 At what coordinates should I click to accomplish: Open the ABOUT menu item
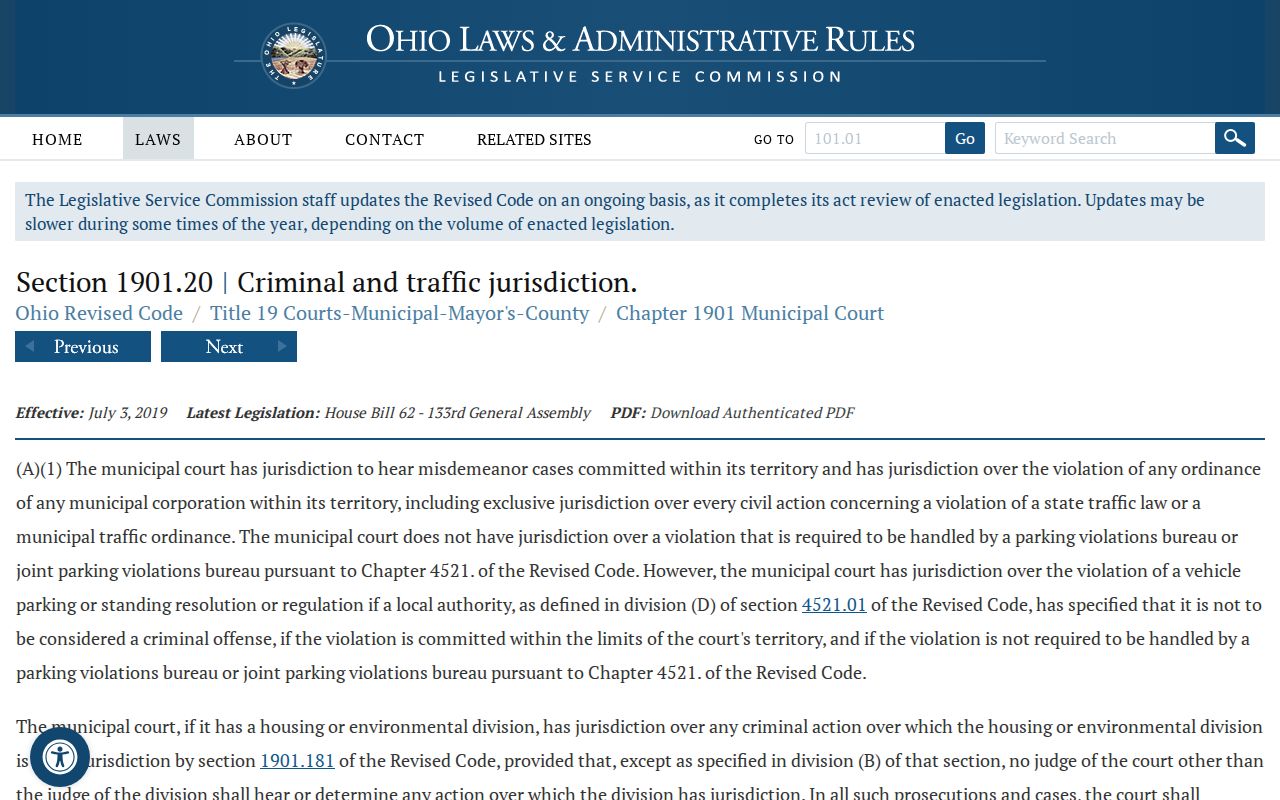coord(263,139)
